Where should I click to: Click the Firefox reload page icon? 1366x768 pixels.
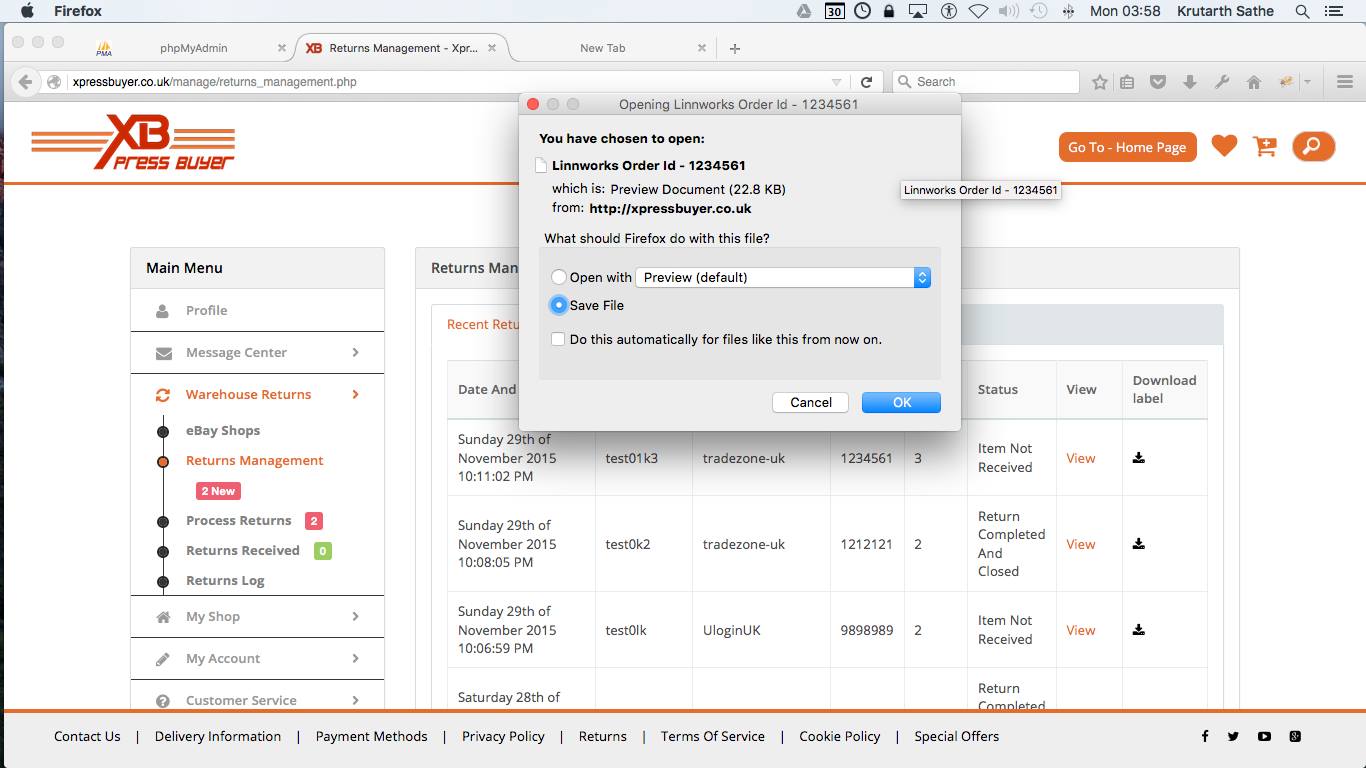pos(866,82)
